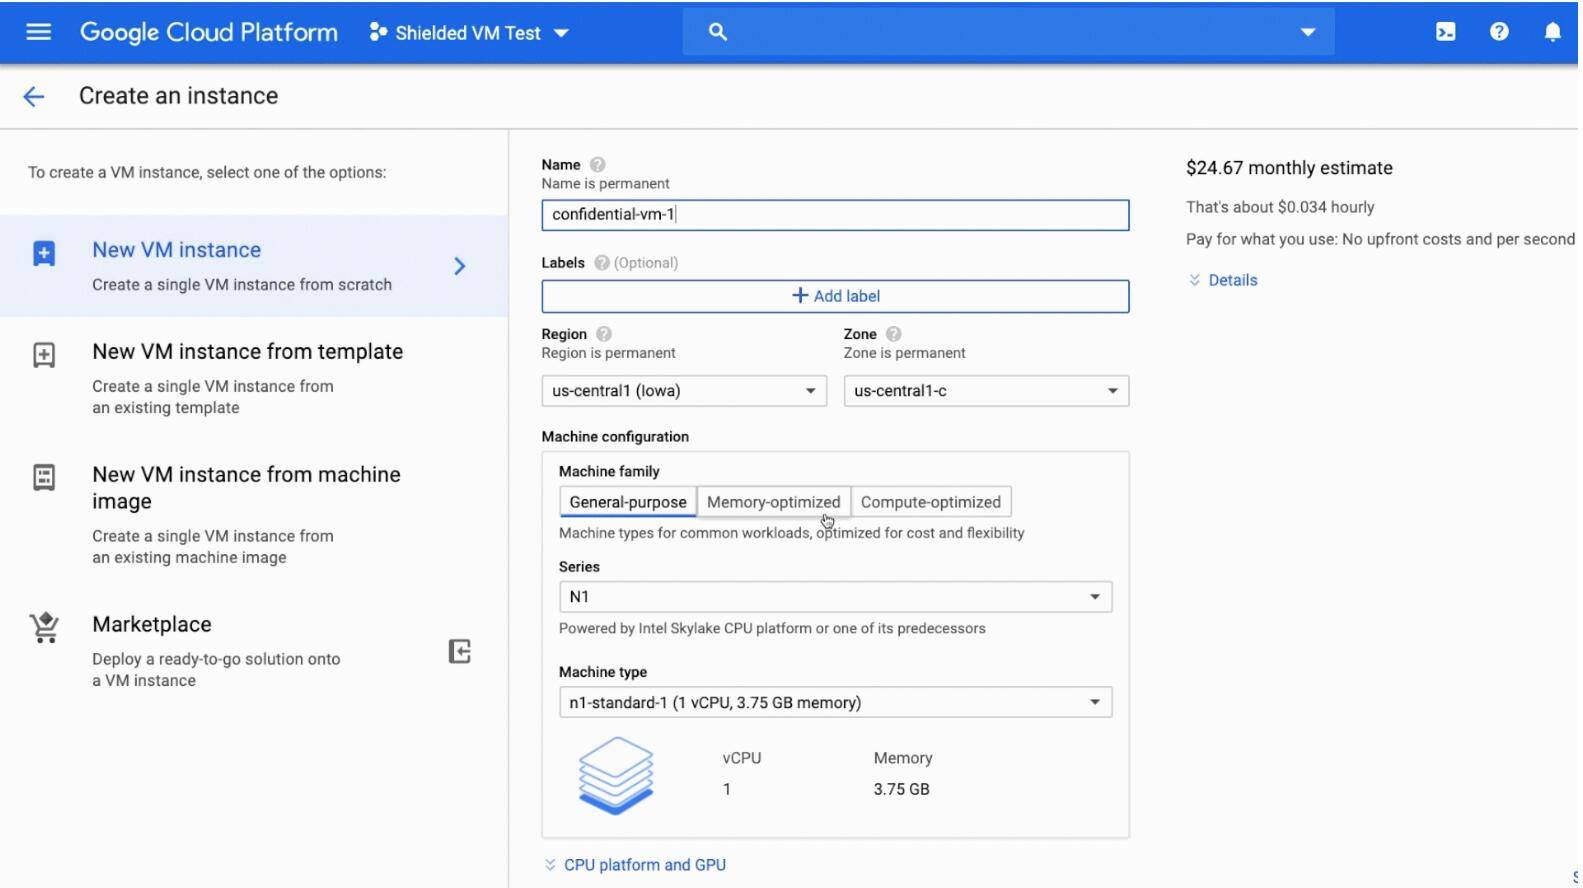
Task: Select the Memory-optimized machine family tab
Action: click(773, 502)
